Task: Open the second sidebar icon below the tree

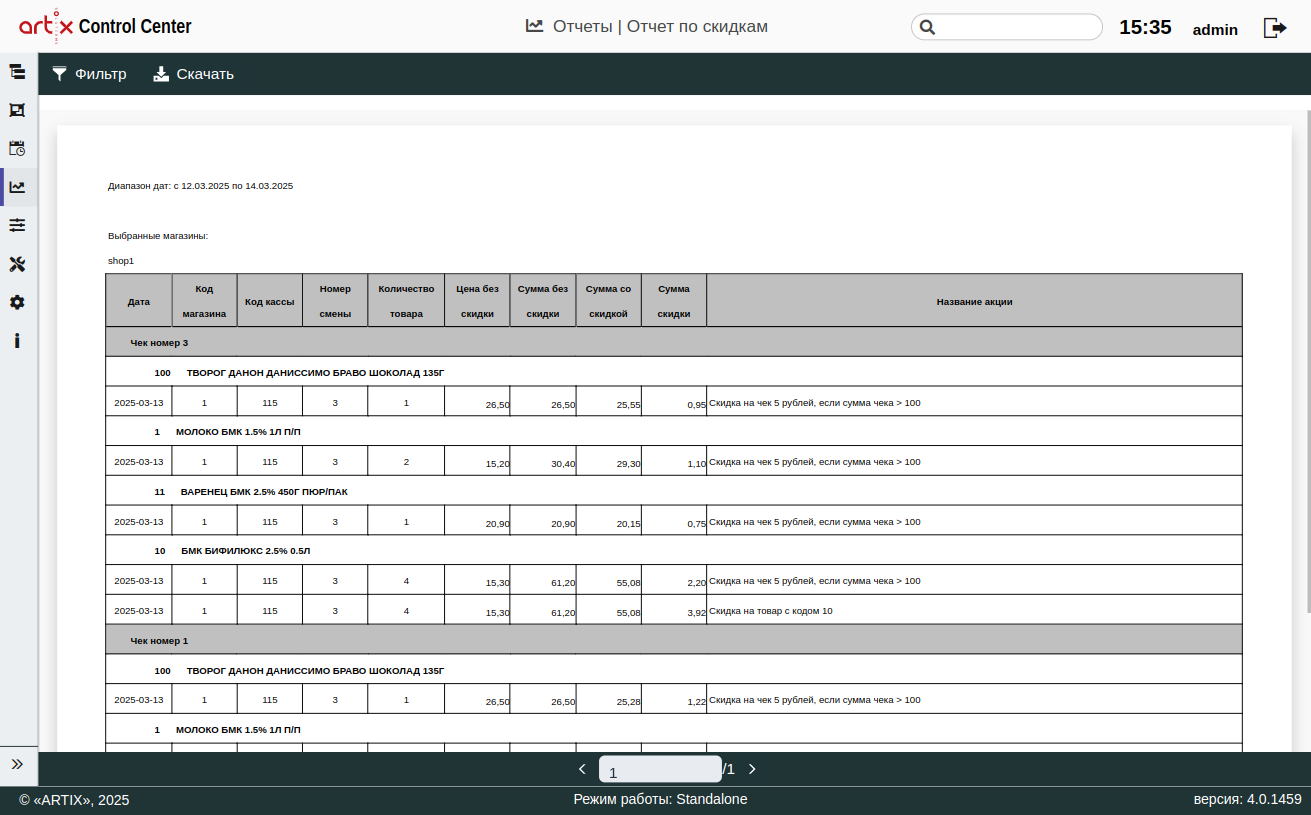Action: [x=17, y=110]
